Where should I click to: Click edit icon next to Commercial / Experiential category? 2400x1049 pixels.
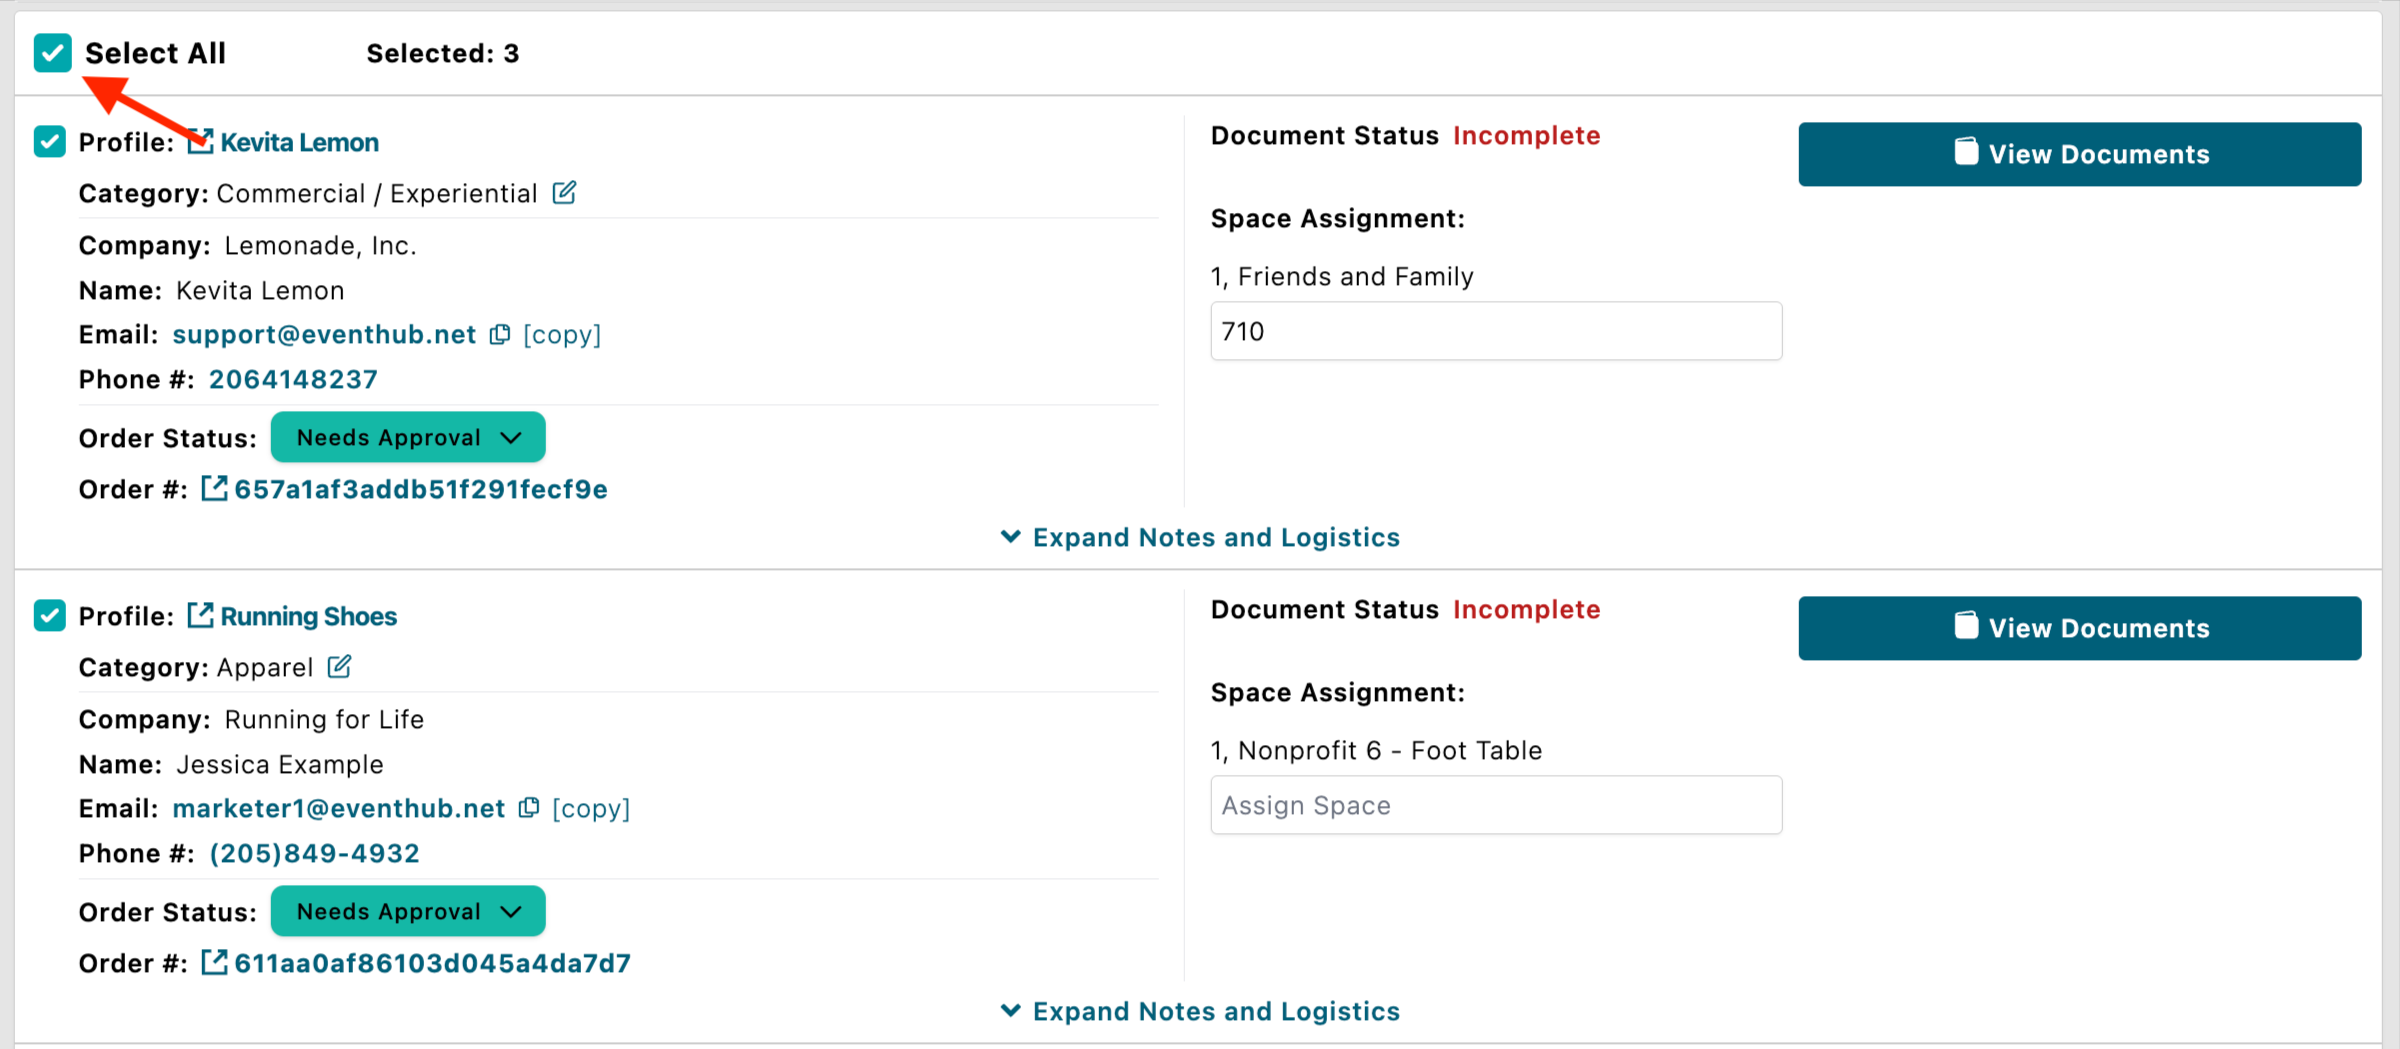(x=564, y=192)
